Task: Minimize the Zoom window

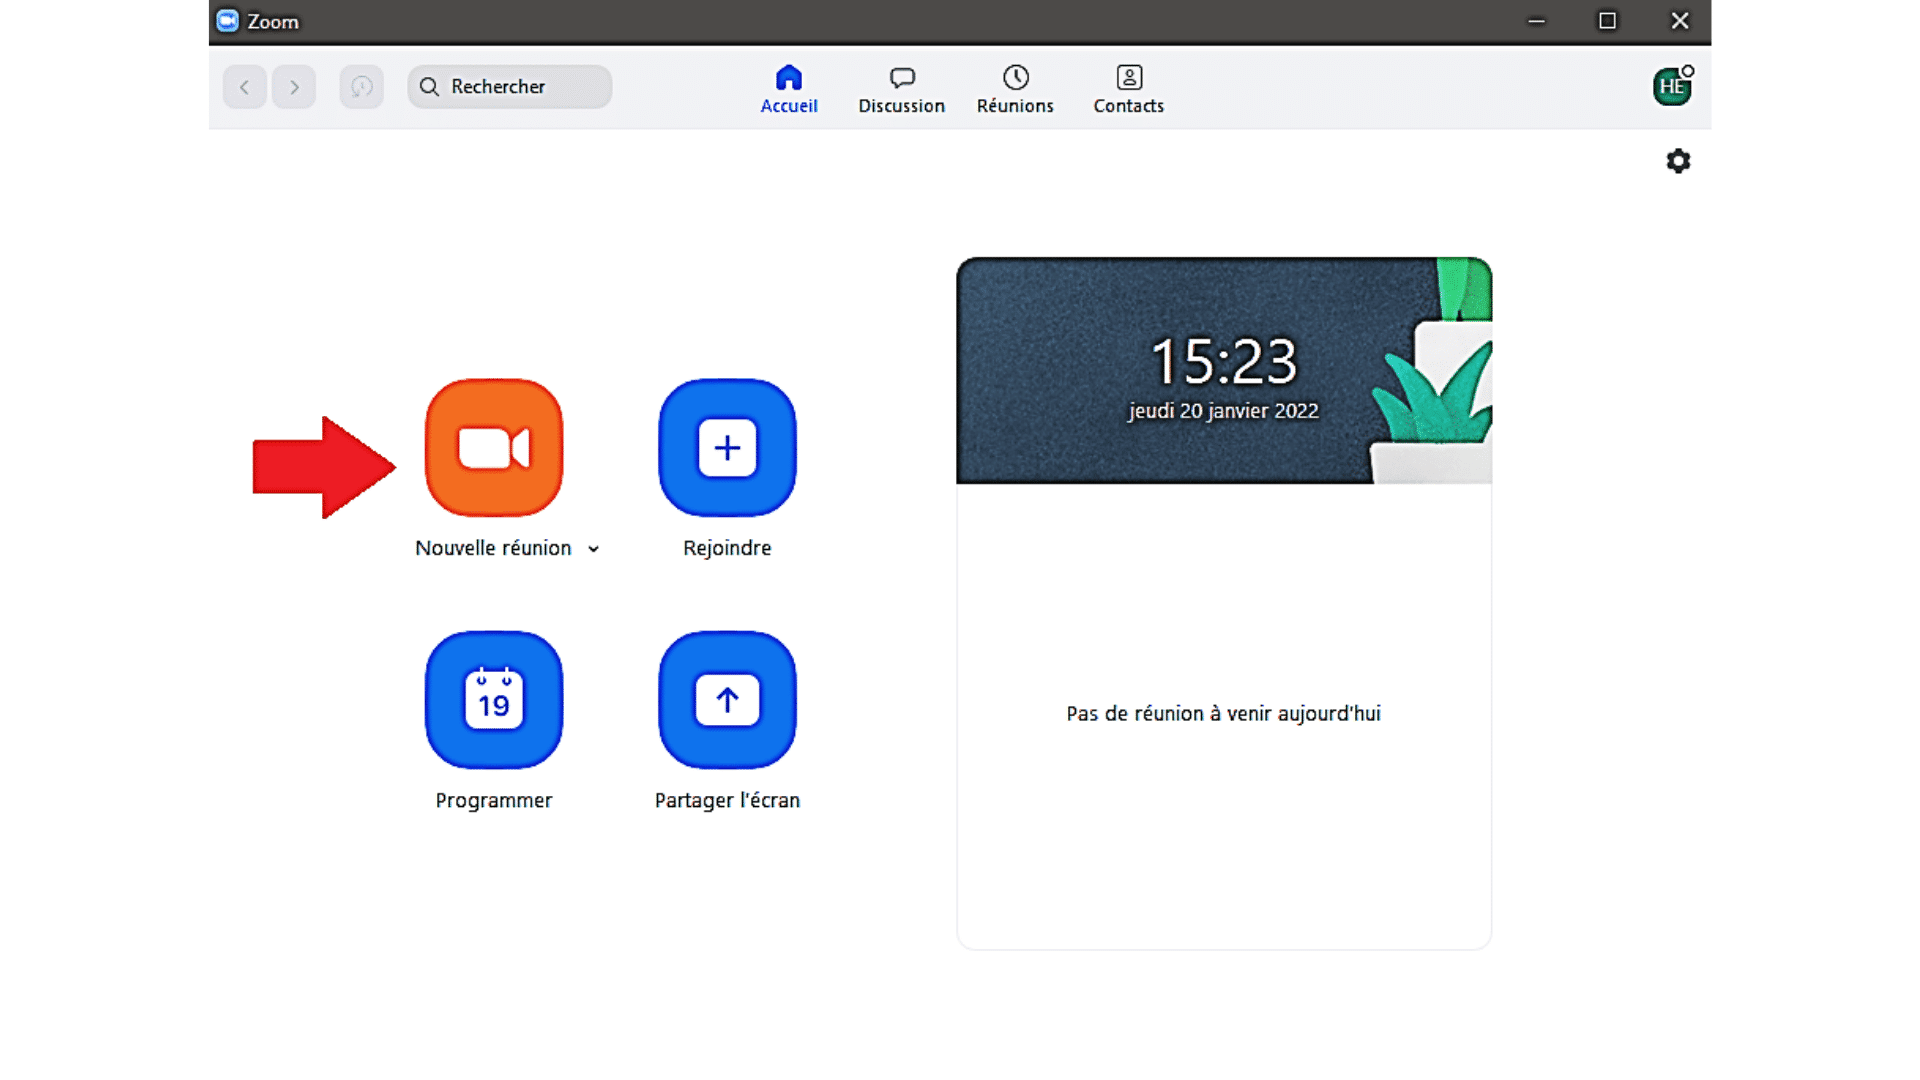Action: (x=1537, y=21)
